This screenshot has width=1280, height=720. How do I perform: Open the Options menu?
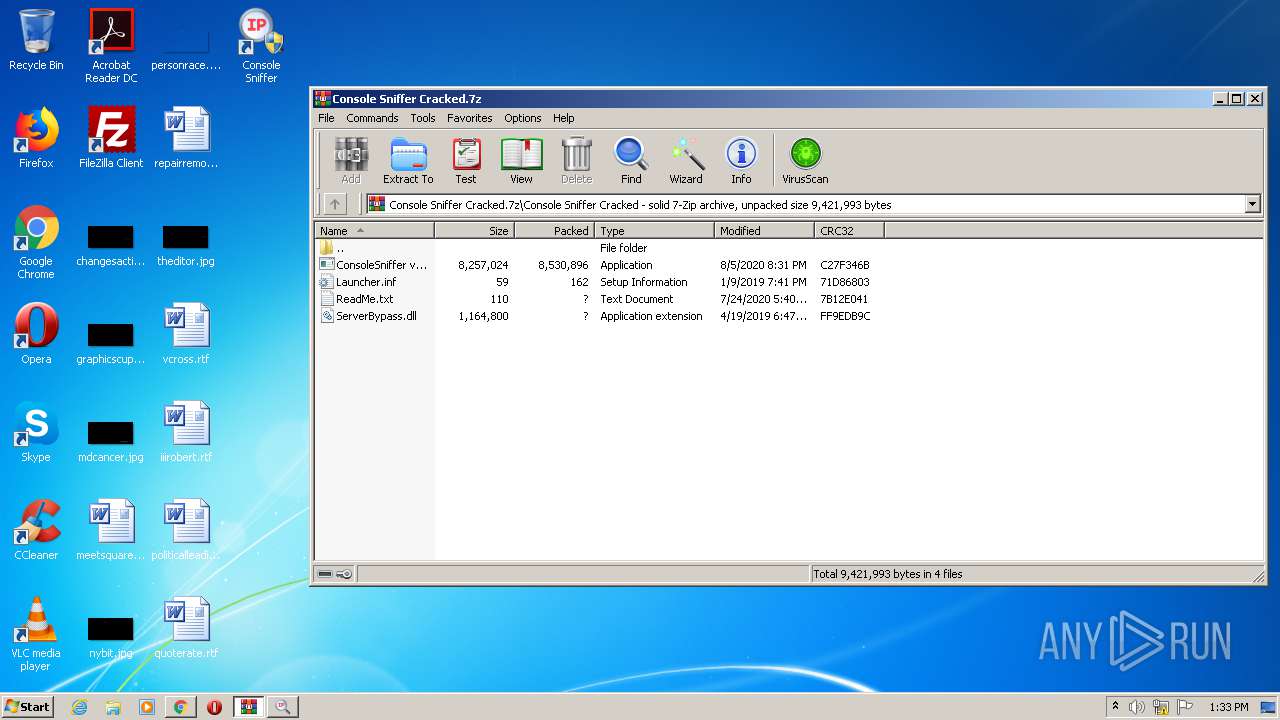[522, 118]
